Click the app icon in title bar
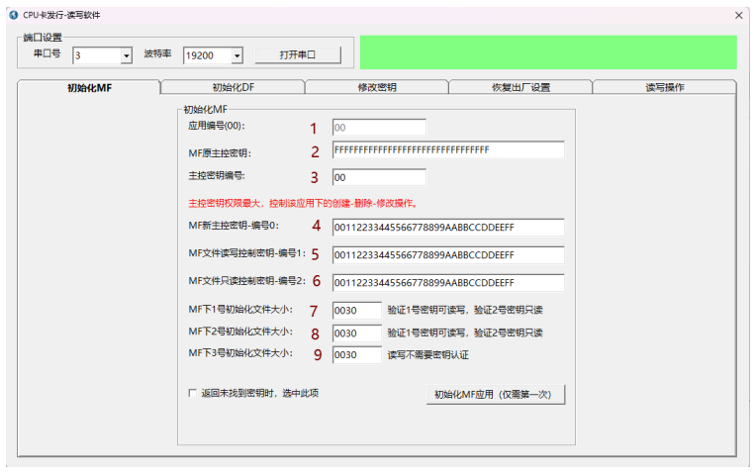Viewport: 754px width, 473px height. point(12,15)
